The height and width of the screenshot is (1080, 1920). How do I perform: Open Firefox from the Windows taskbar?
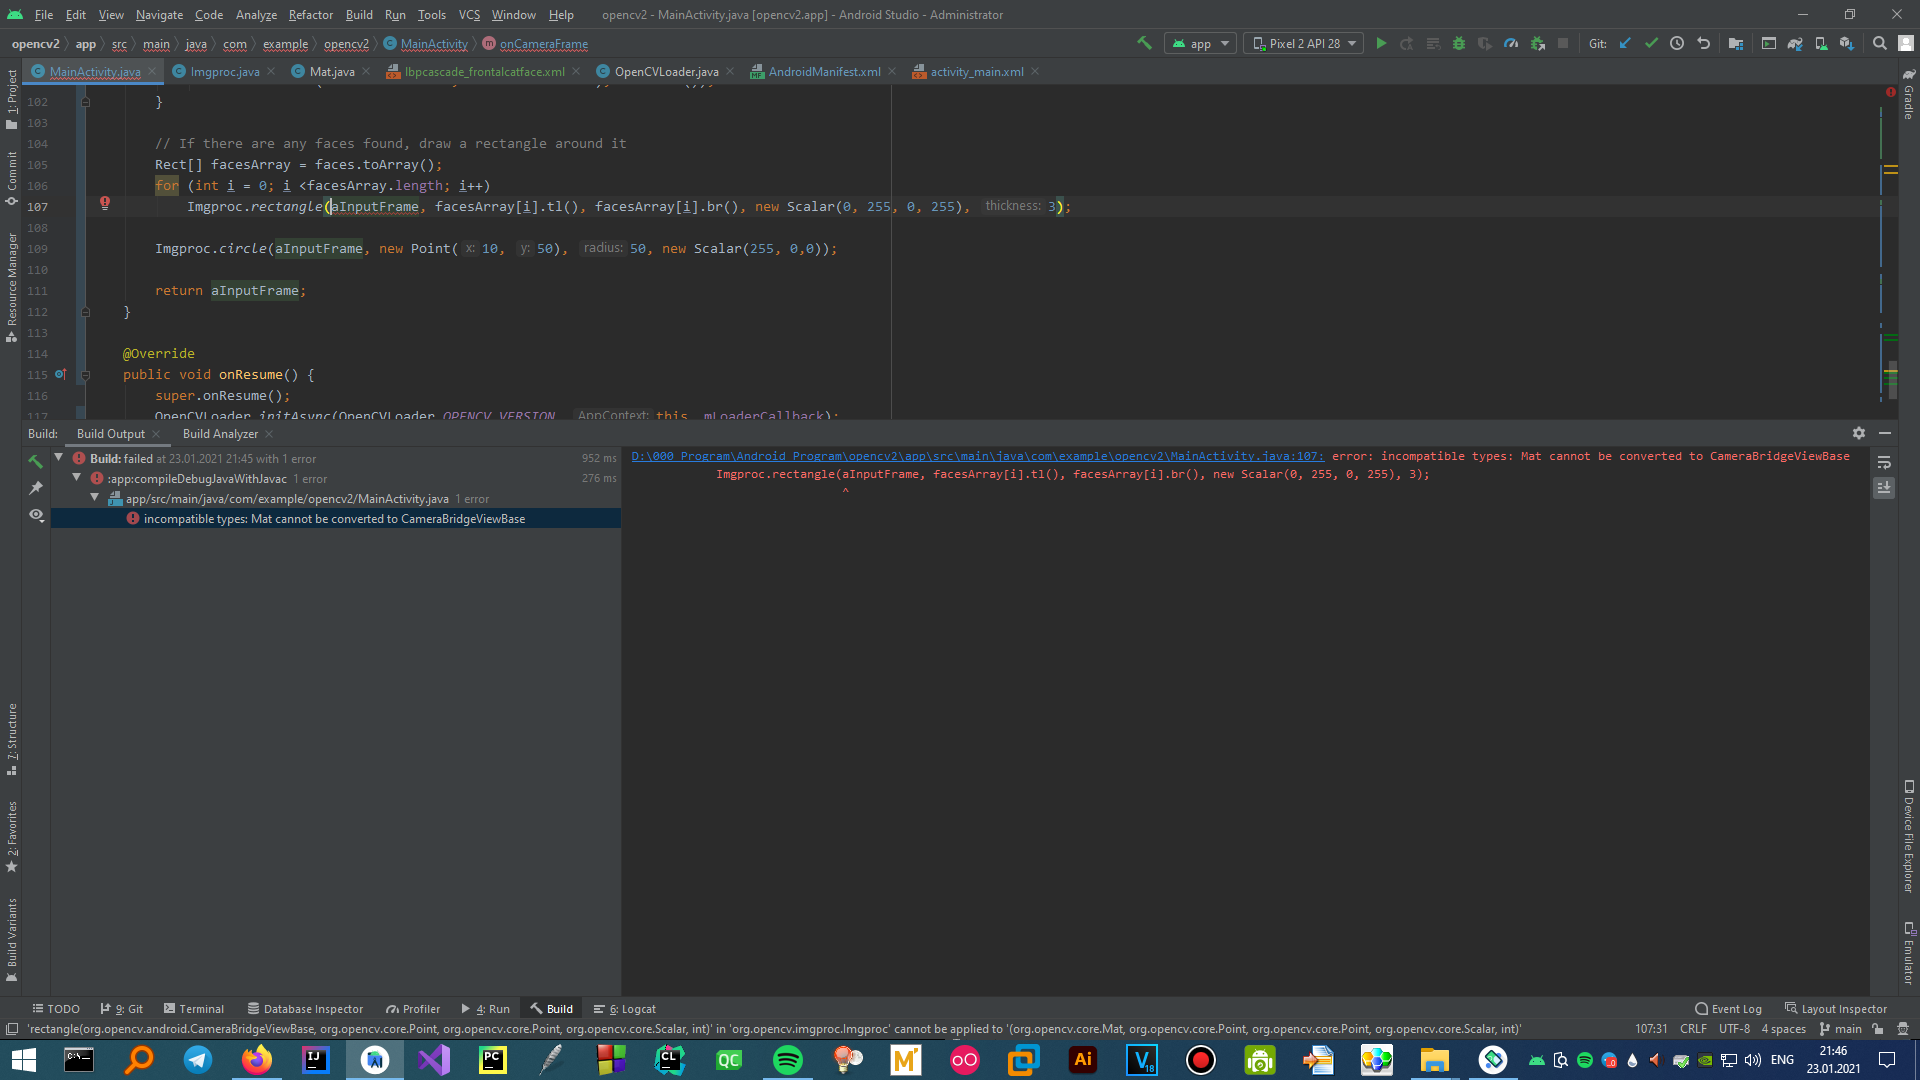[x=256, y=1060]
